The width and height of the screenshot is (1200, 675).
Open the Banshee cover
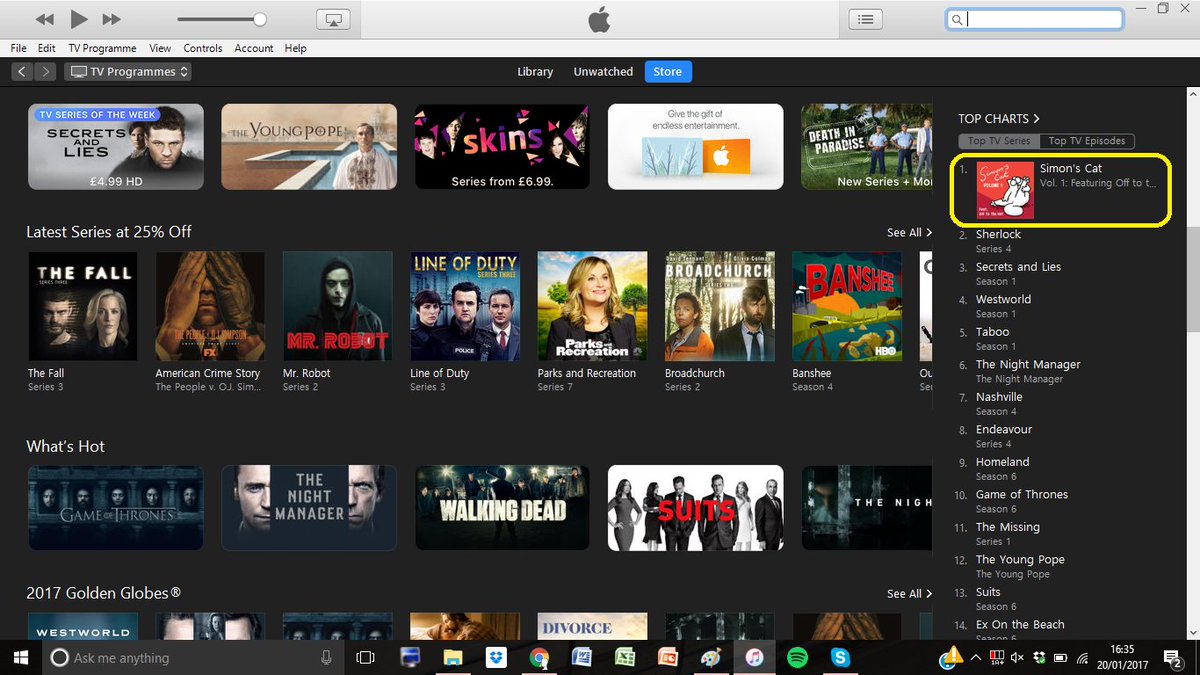pyautogui.click(x=847, y=306)
